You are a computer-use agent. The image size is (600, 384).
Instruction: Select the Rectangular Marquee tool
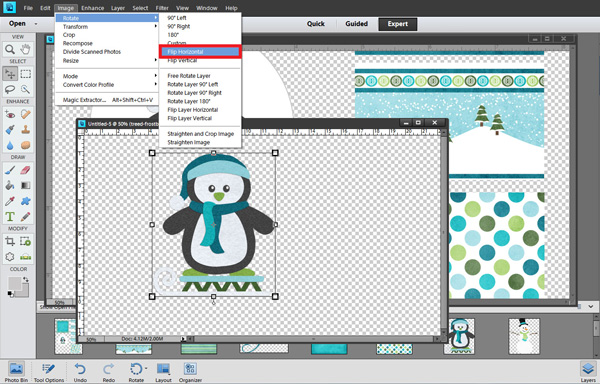point(26,73)
